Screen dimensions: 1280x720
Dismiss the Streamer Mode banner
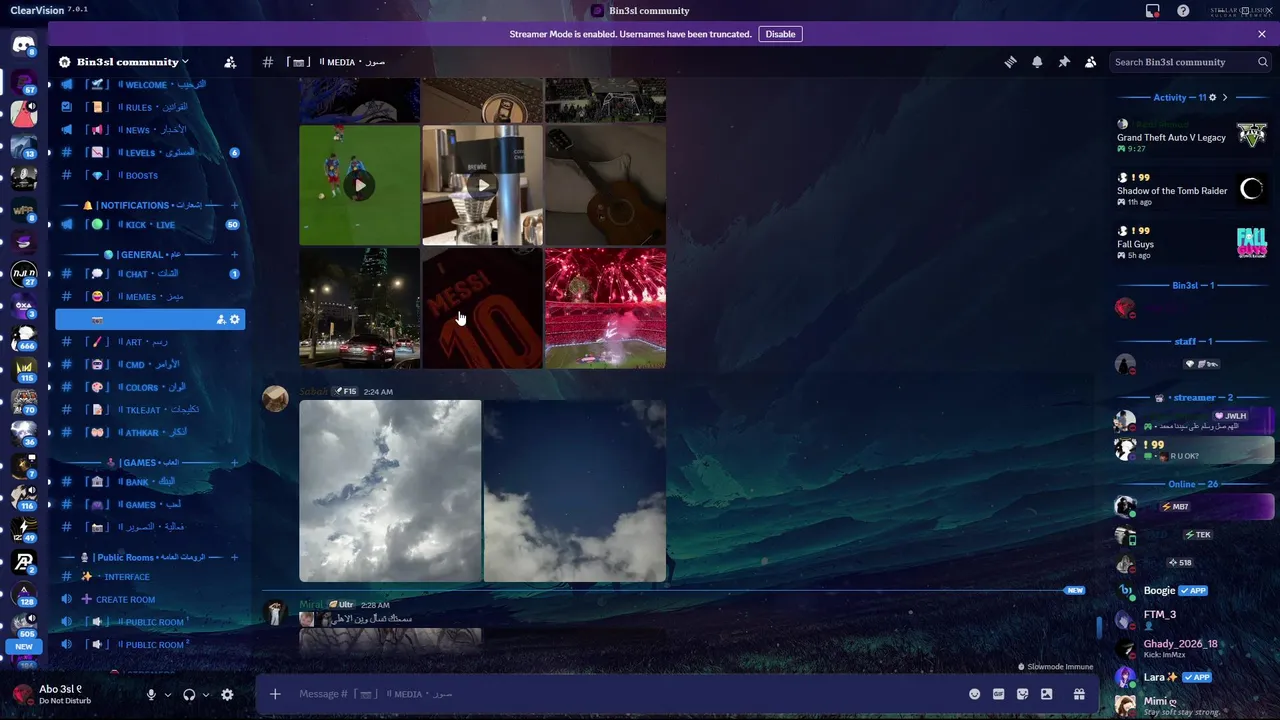click(1262, 34)
